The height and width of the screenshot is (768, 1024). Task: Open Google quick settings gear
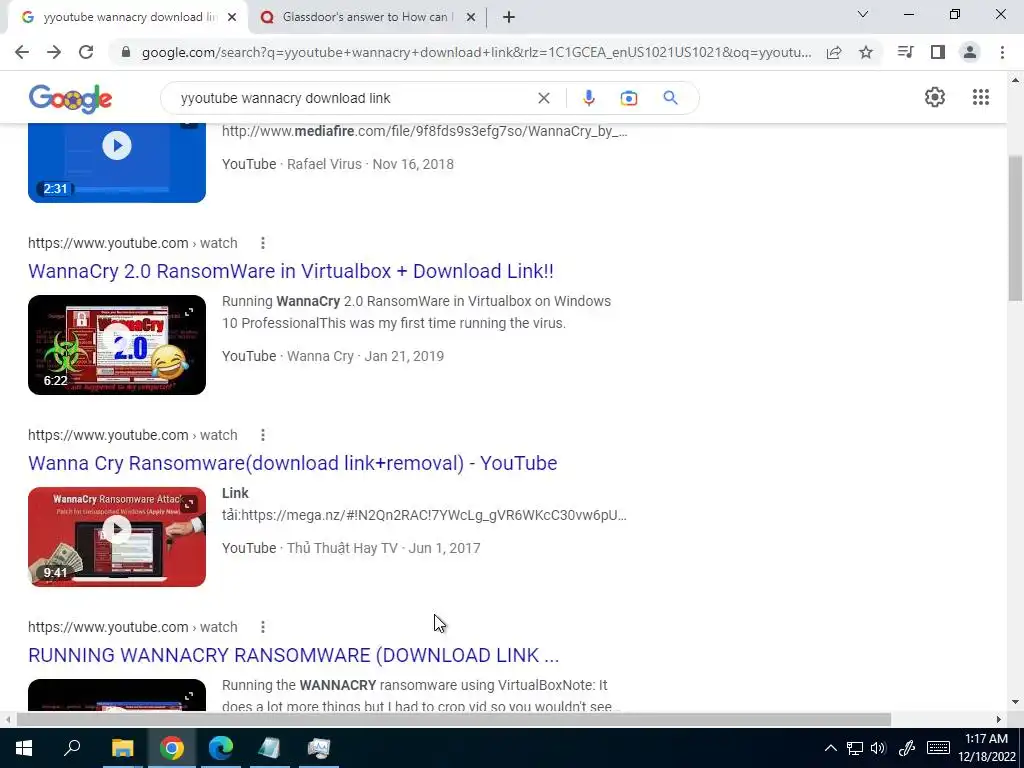click(935, 97)
